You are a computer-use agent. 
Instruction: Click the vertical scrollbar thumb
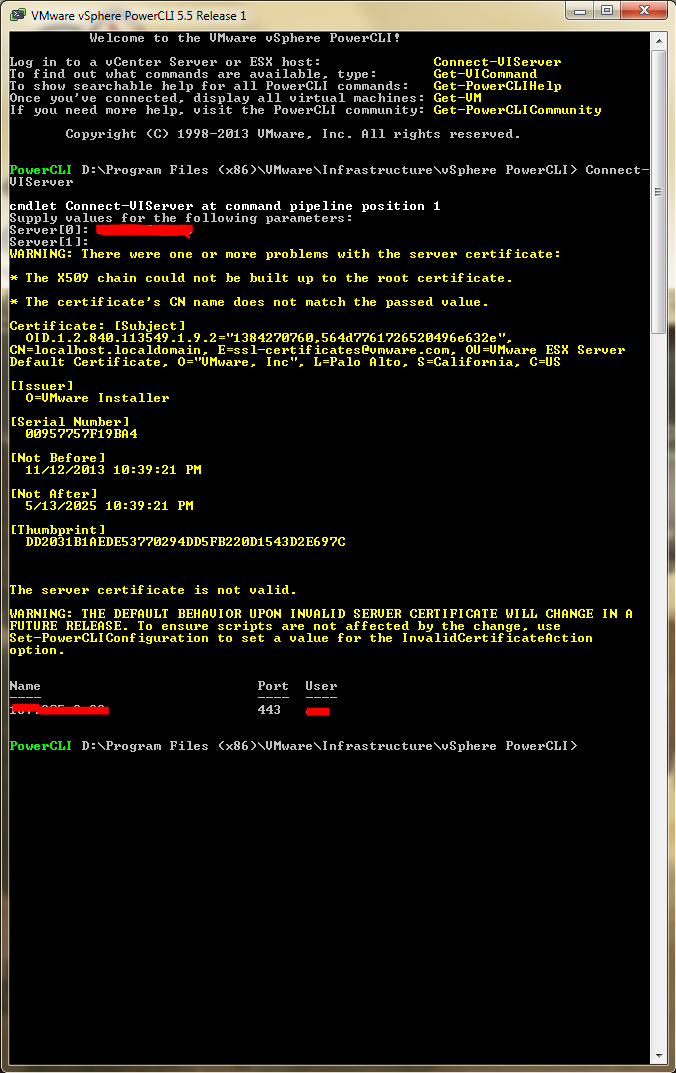coord(658,190)
